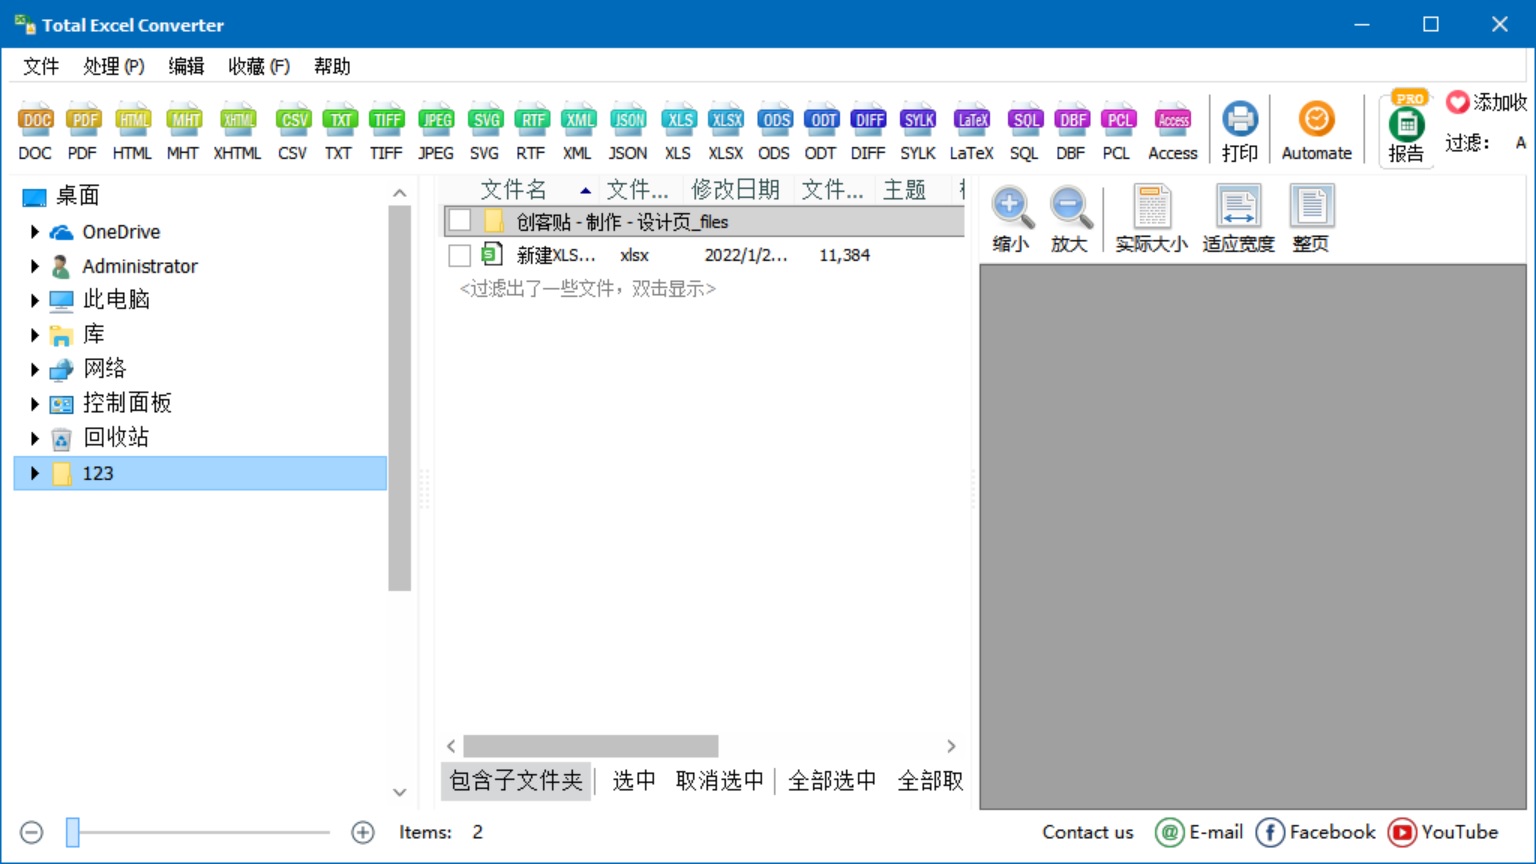The width and height of the screenshot is (1536, 864).
Task: Expand the 库 tree node
Action: pos(35,335)
